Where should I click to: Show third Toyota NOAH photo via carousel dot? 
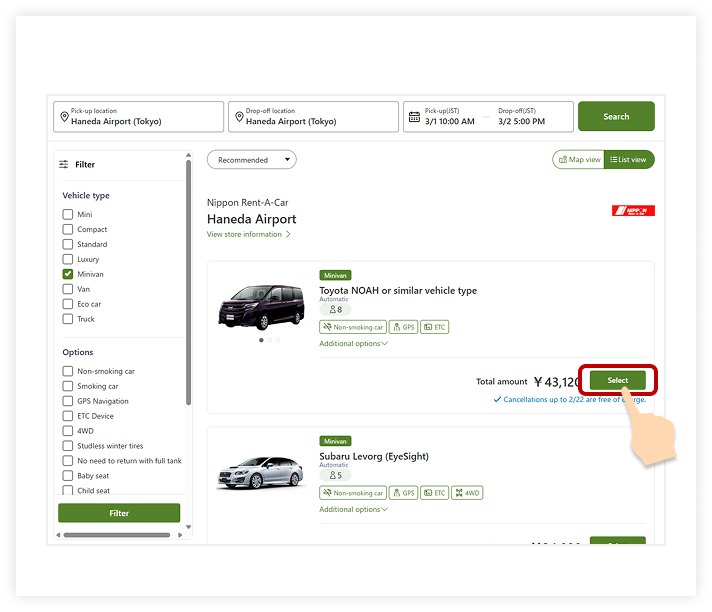tap(278, 340)
